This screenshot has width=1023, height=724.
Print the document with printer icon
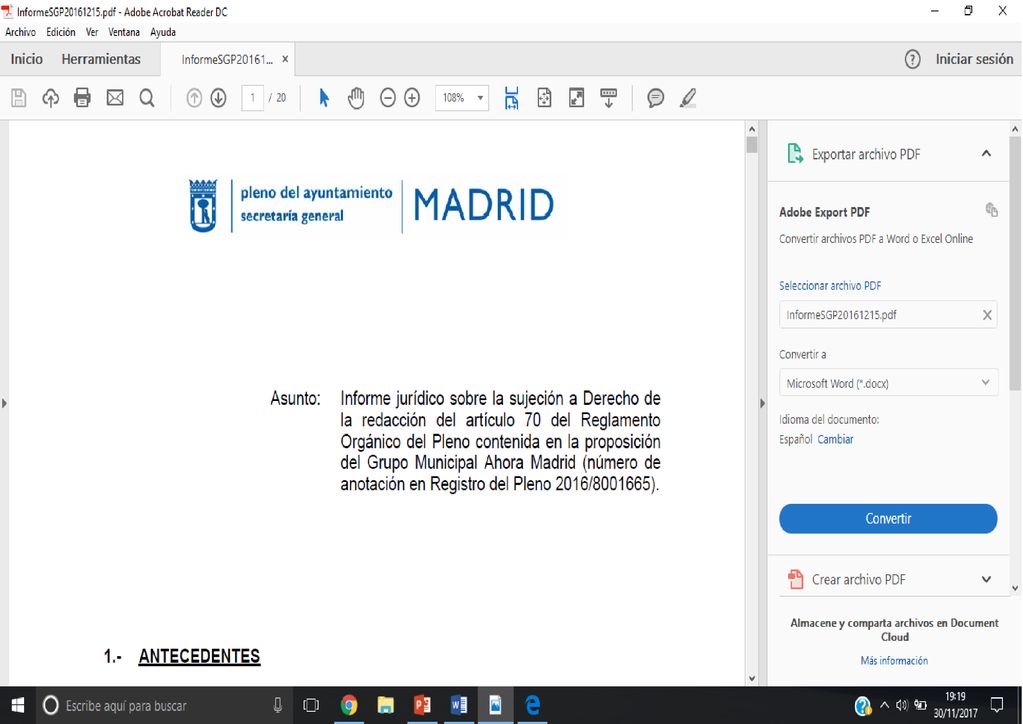click(82, 98)
